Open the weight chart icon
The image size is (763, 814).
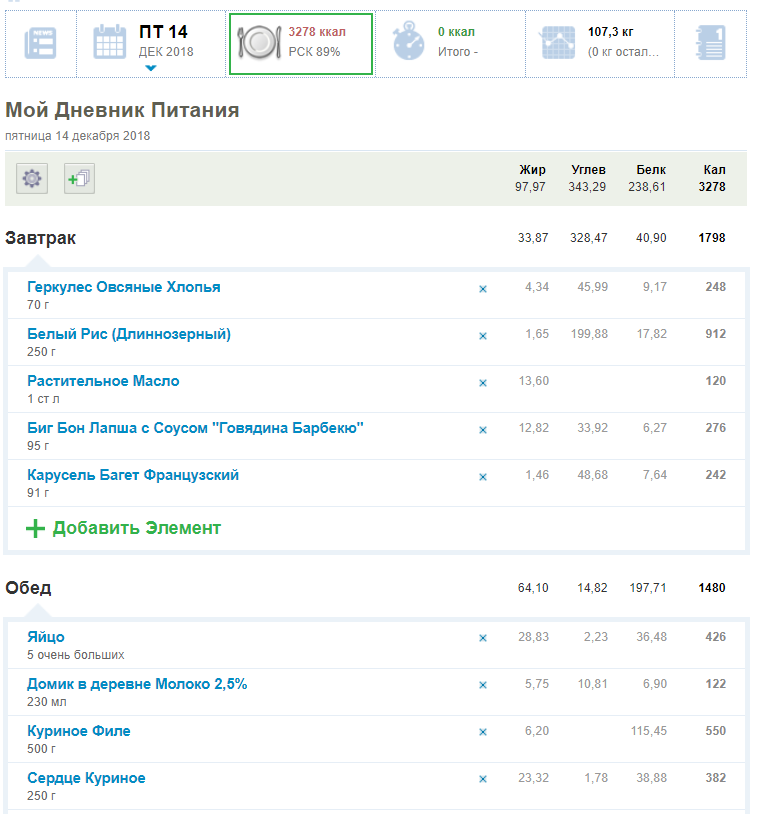click(x=556, y=43)
